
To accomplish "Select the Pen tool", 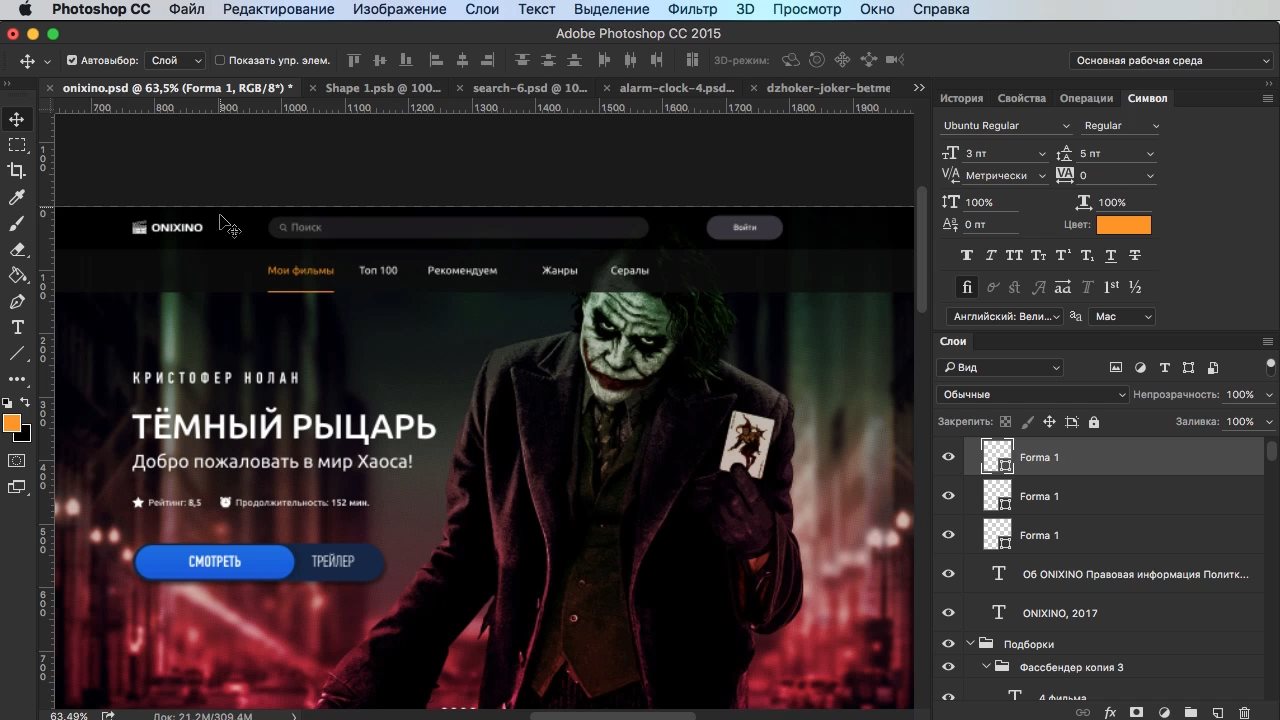I will click(x=17, y=301).
